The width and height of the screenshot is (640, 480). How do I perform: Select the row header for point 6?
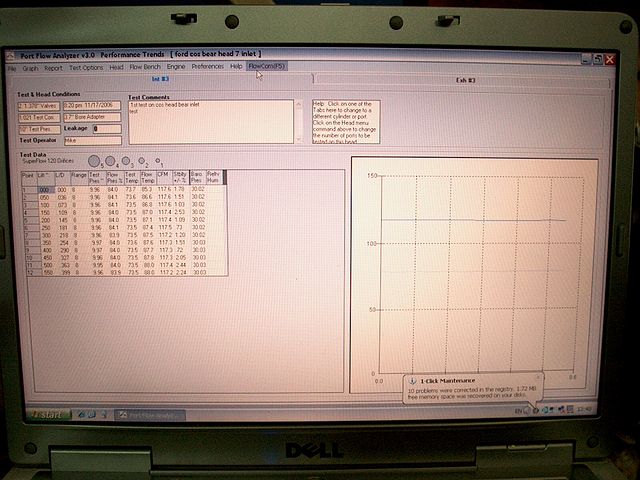tap(30, 227)
